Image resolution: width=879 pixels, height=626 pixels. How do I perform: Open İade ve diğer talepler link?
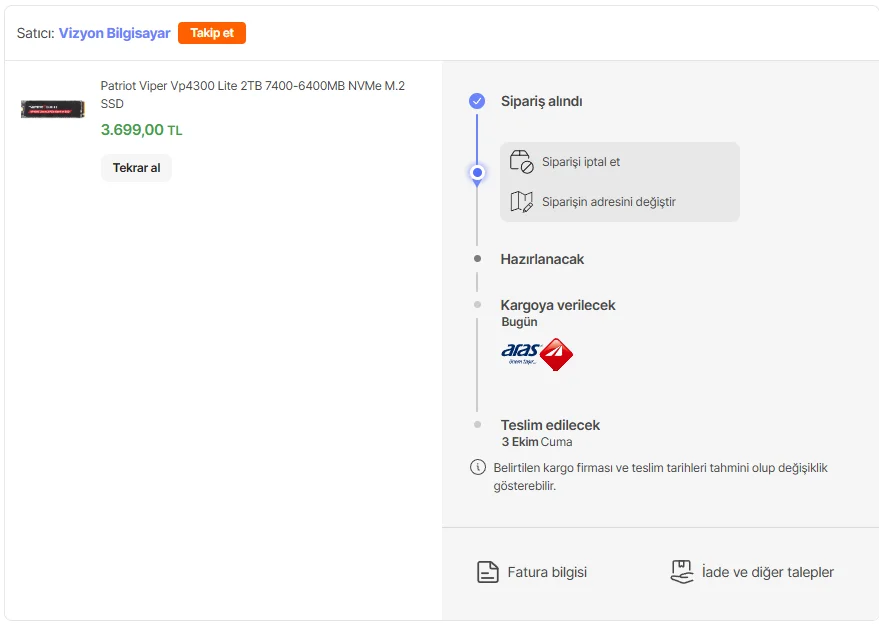(x=767, y=573)
